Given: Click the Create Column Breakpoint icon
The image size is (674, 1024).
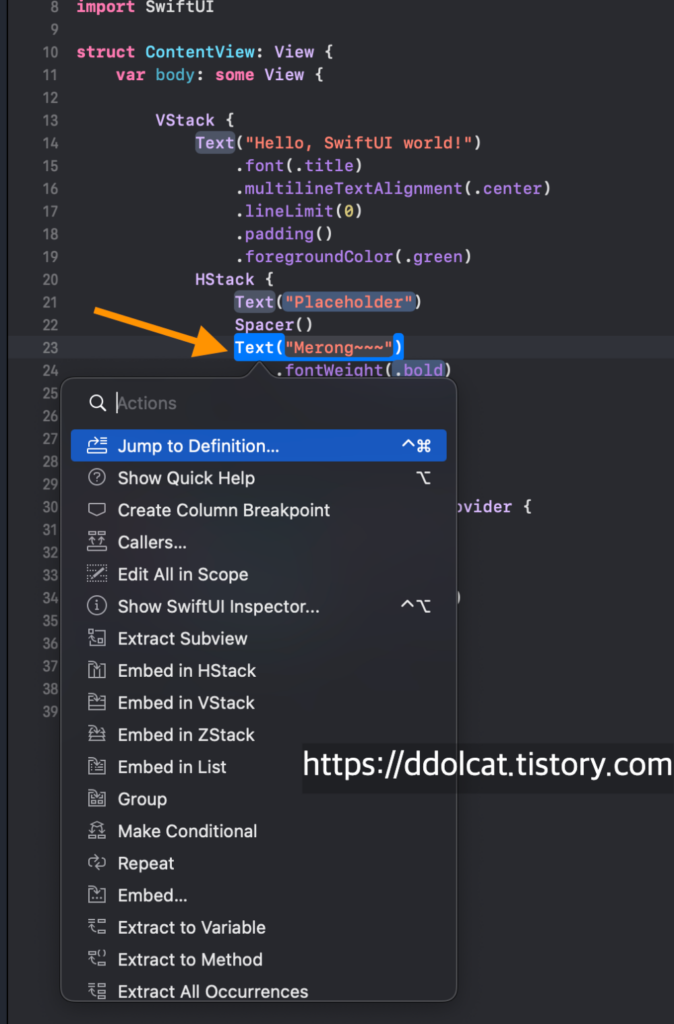Looking at the screenshot, I should [x=97, y=510].
